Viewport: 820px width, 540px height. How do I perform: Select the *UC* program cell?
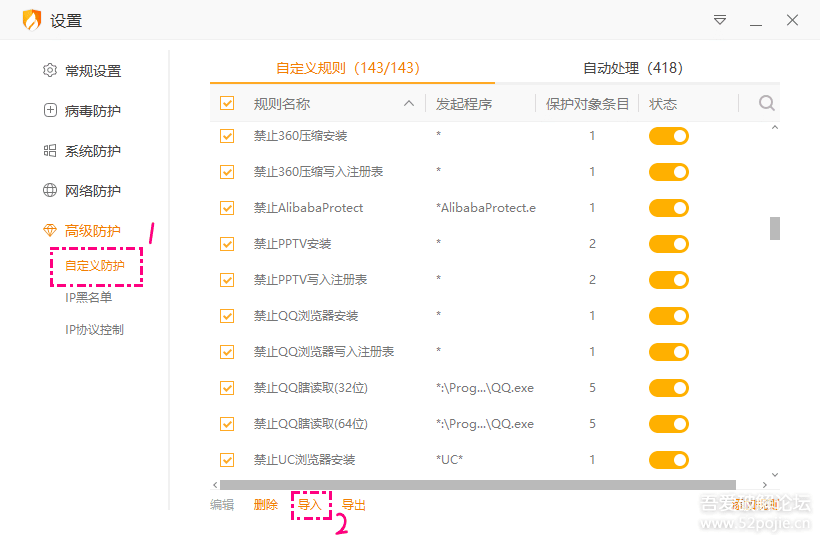(449, 460)
